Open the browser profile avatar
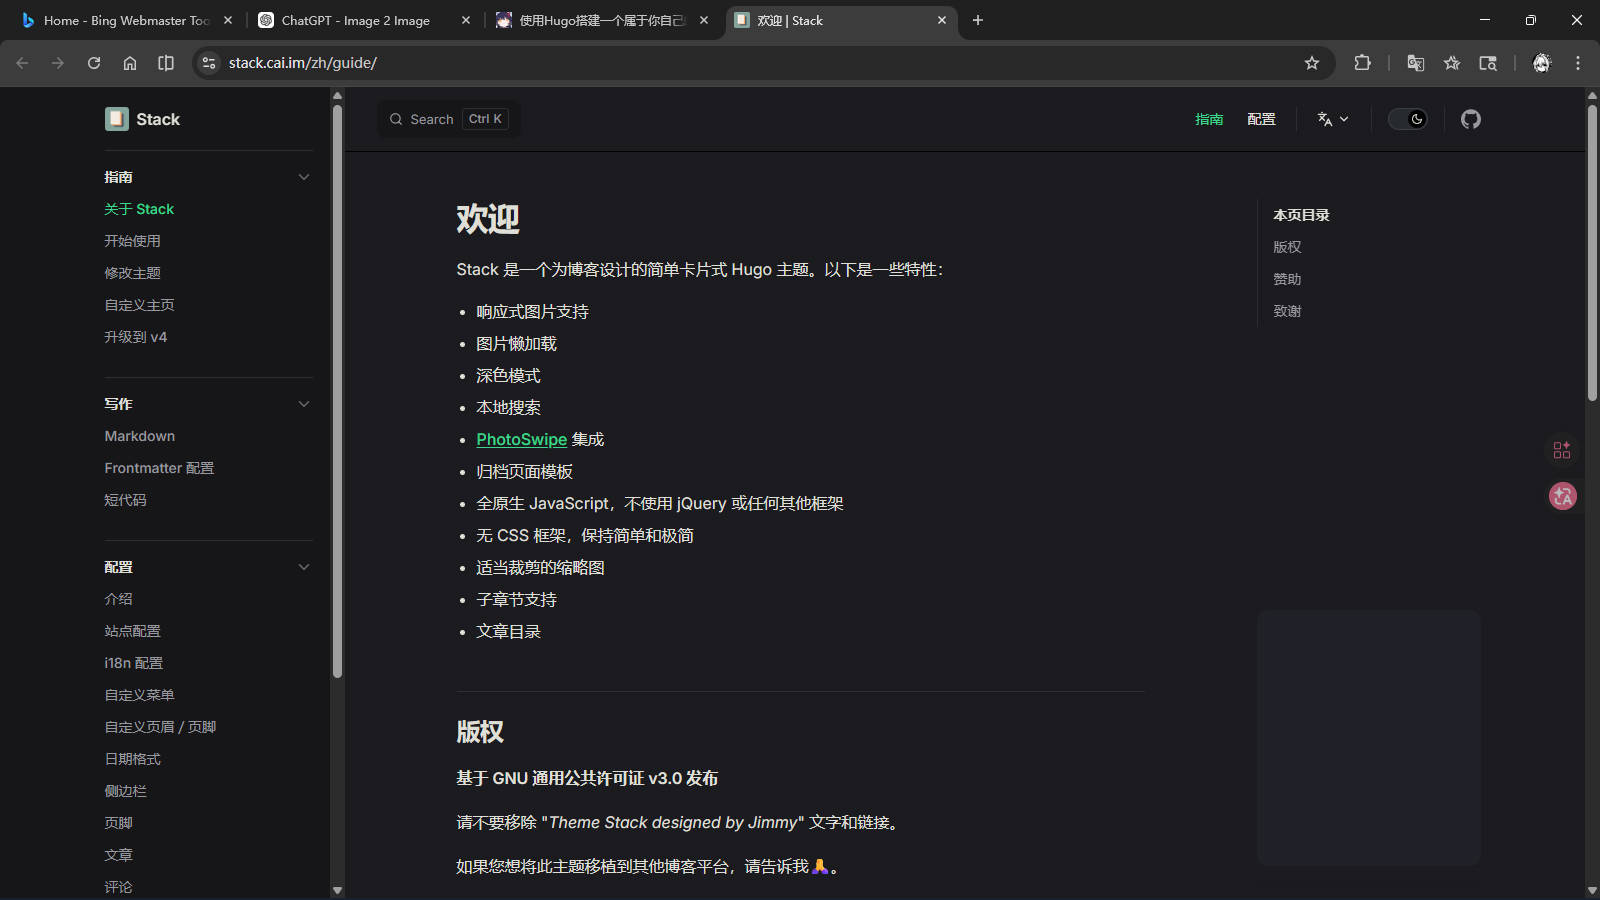1600x900 pixels. point(1541,63)
